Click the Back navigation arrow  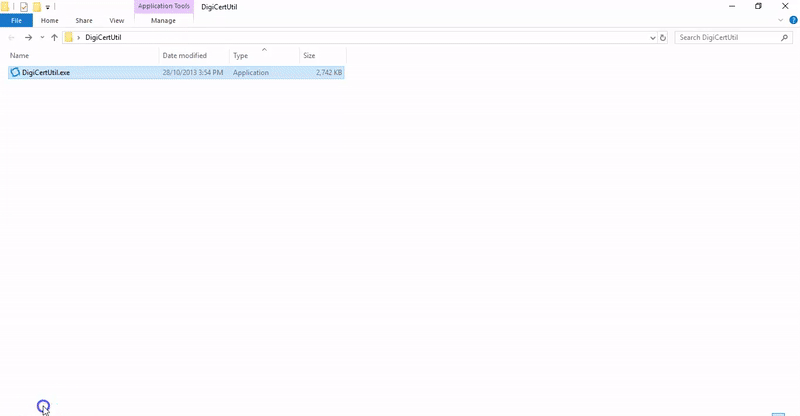tap(11, 37)
